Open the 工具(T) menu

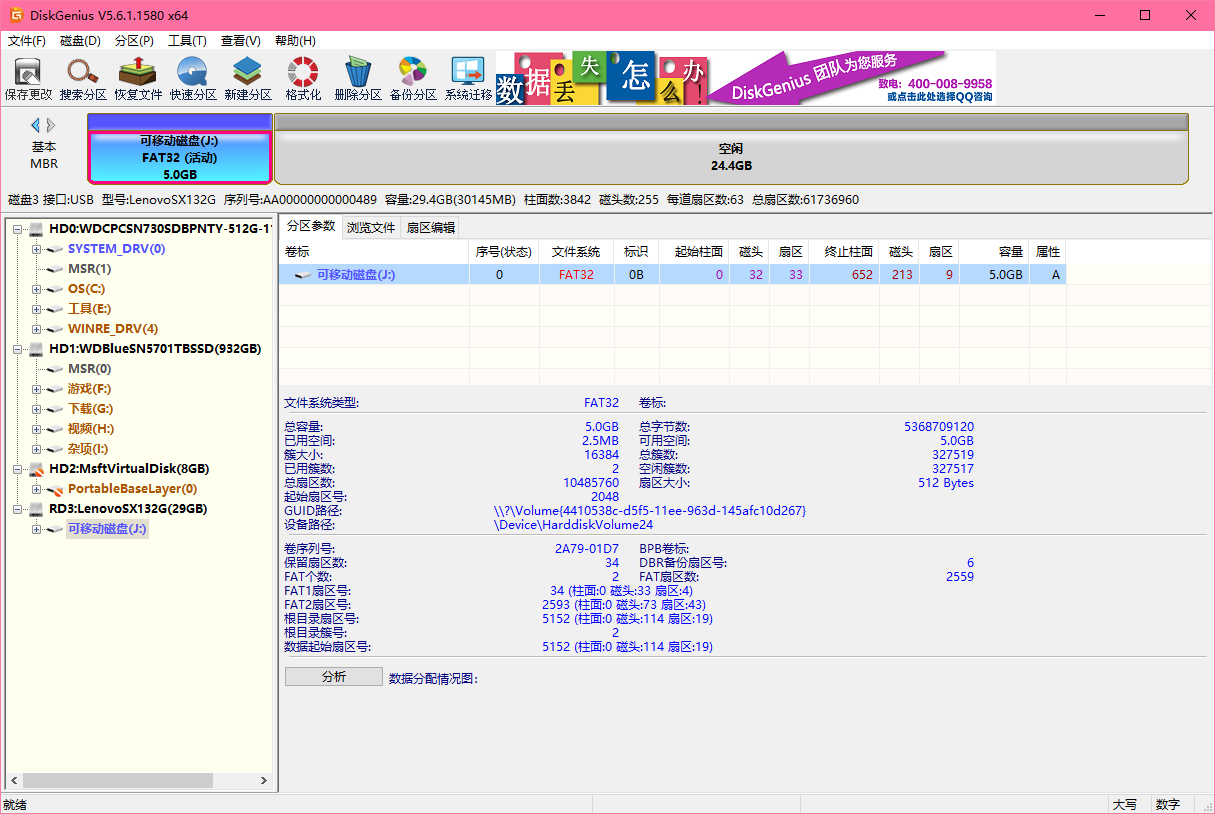click(x=187, y=41)
